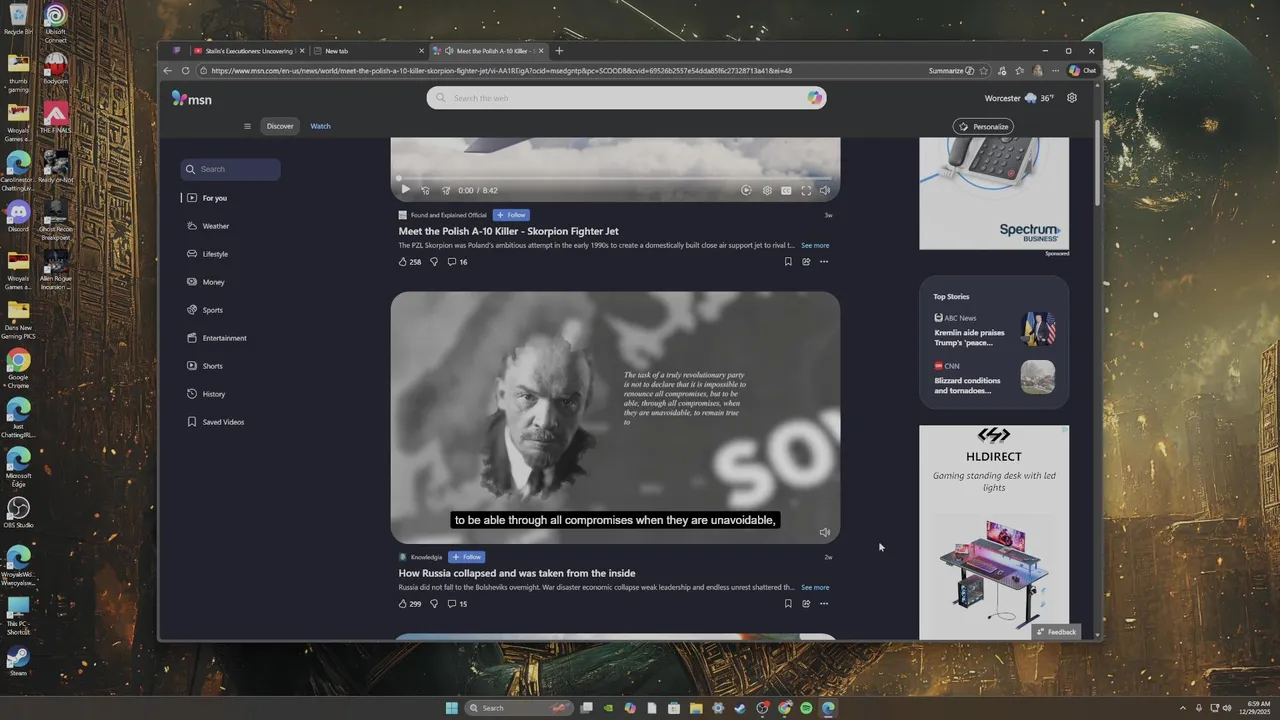Viewport: 1280px width, 720px height.
Task: Add page to favorites star icon
Action: pos(984,71)
